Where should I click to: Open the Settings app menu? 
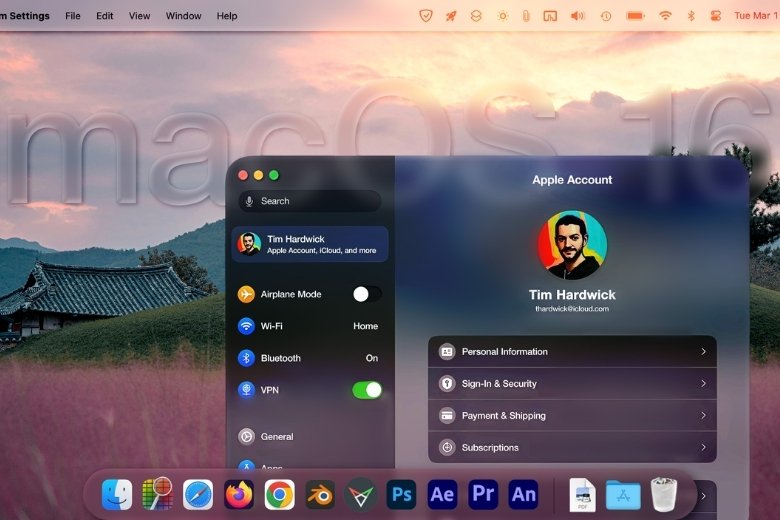click(25, 16)
